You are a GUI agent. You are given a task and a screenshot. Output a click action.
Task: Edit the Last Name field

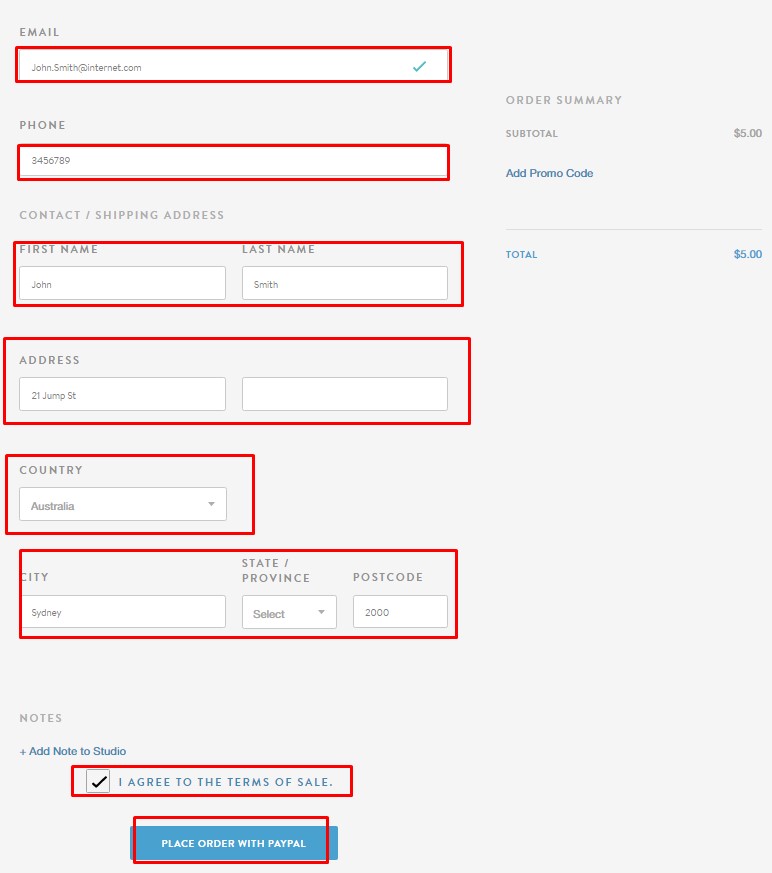coord(345,283)
